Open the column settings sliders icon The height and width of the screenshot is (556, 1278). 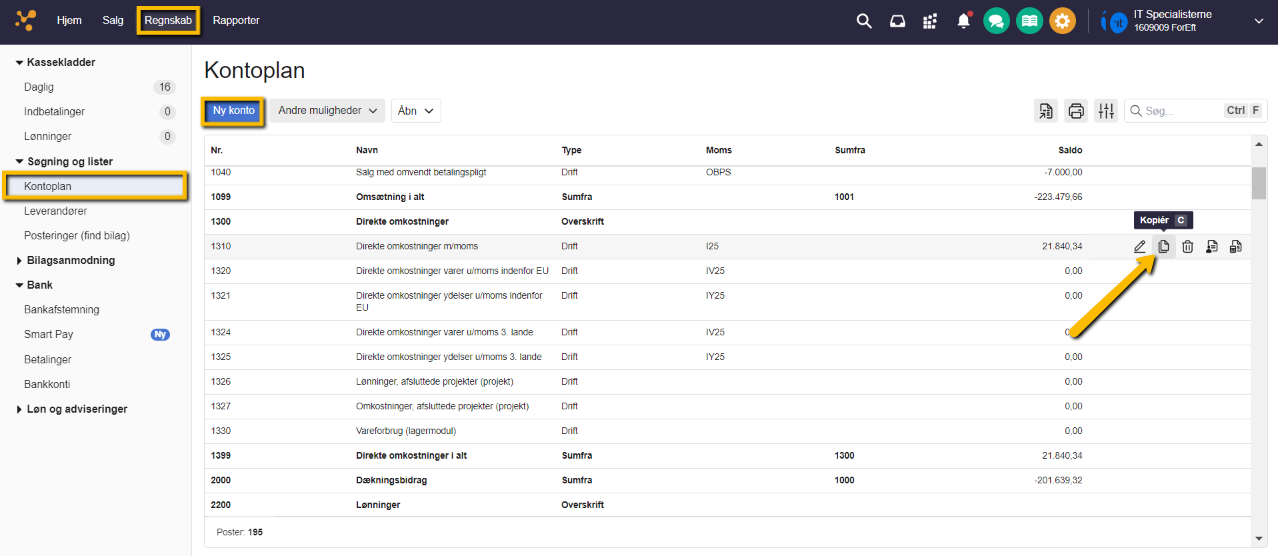[1105, 111]
